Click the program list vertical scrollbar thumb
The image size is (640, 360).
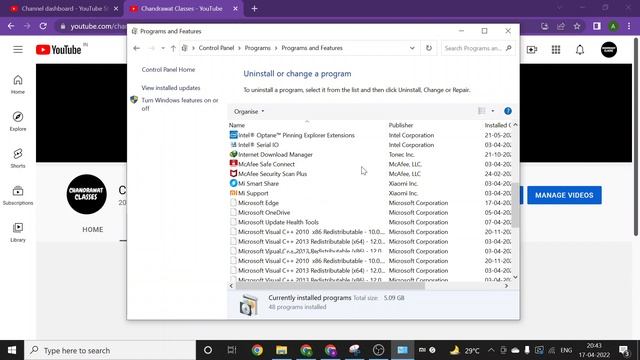click(516, 204)
